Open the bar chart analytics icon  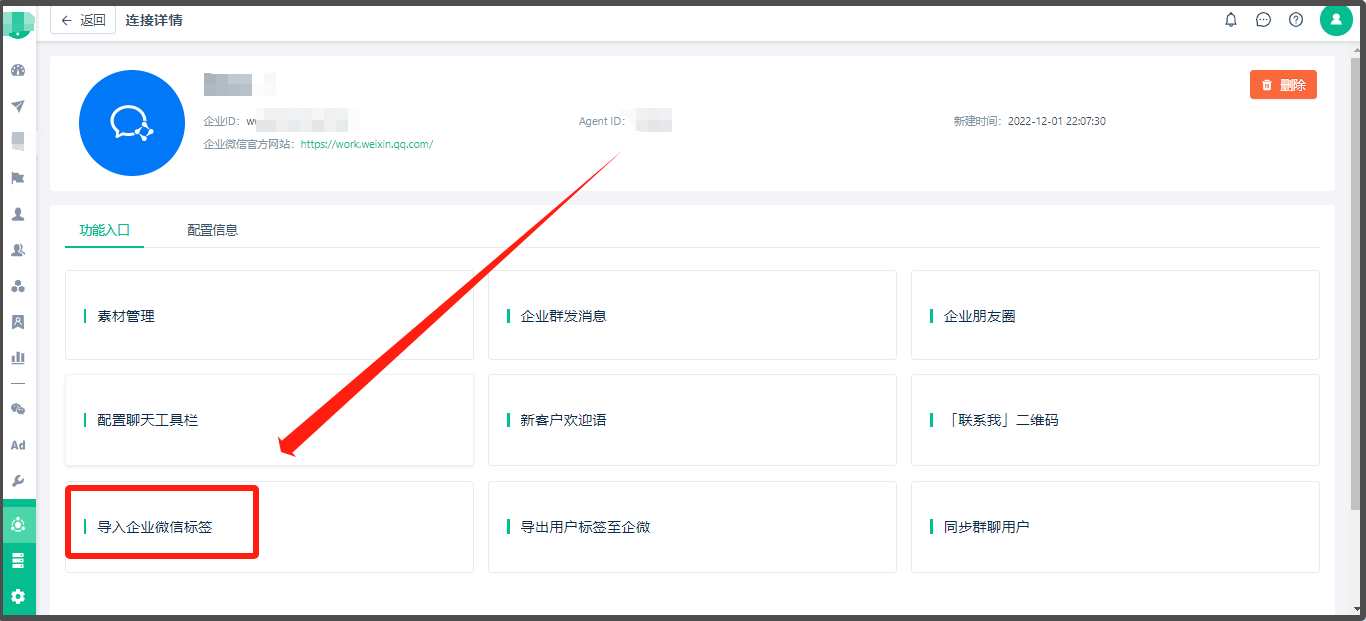(18, 357)
